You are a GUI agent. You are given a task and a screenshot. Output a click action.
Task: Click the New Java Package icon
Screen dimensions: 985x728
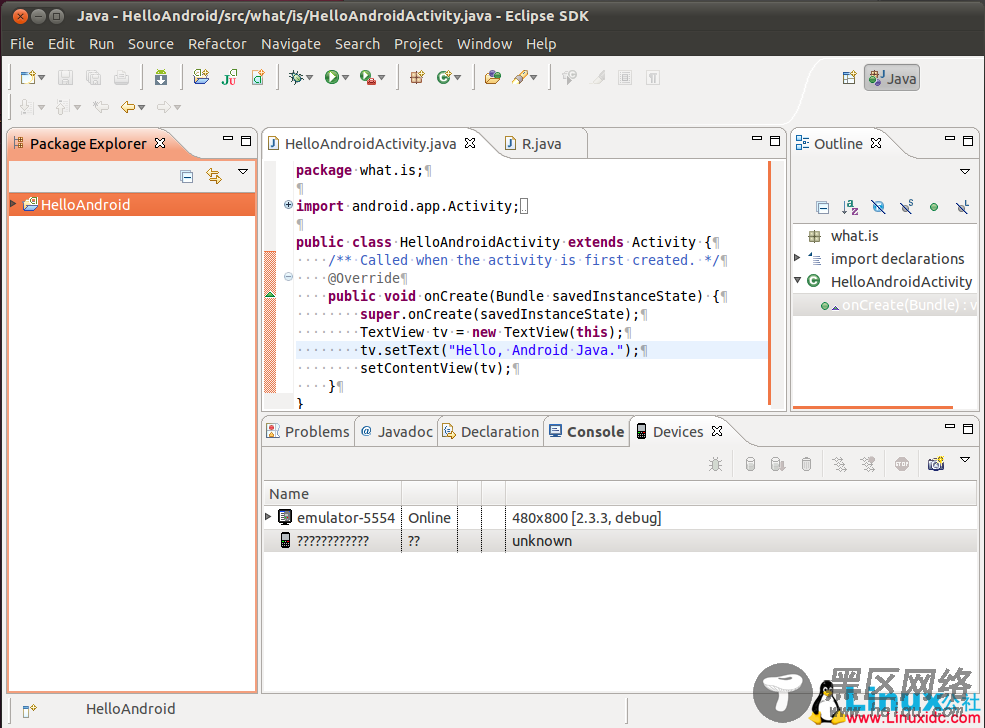coord(417,77)
